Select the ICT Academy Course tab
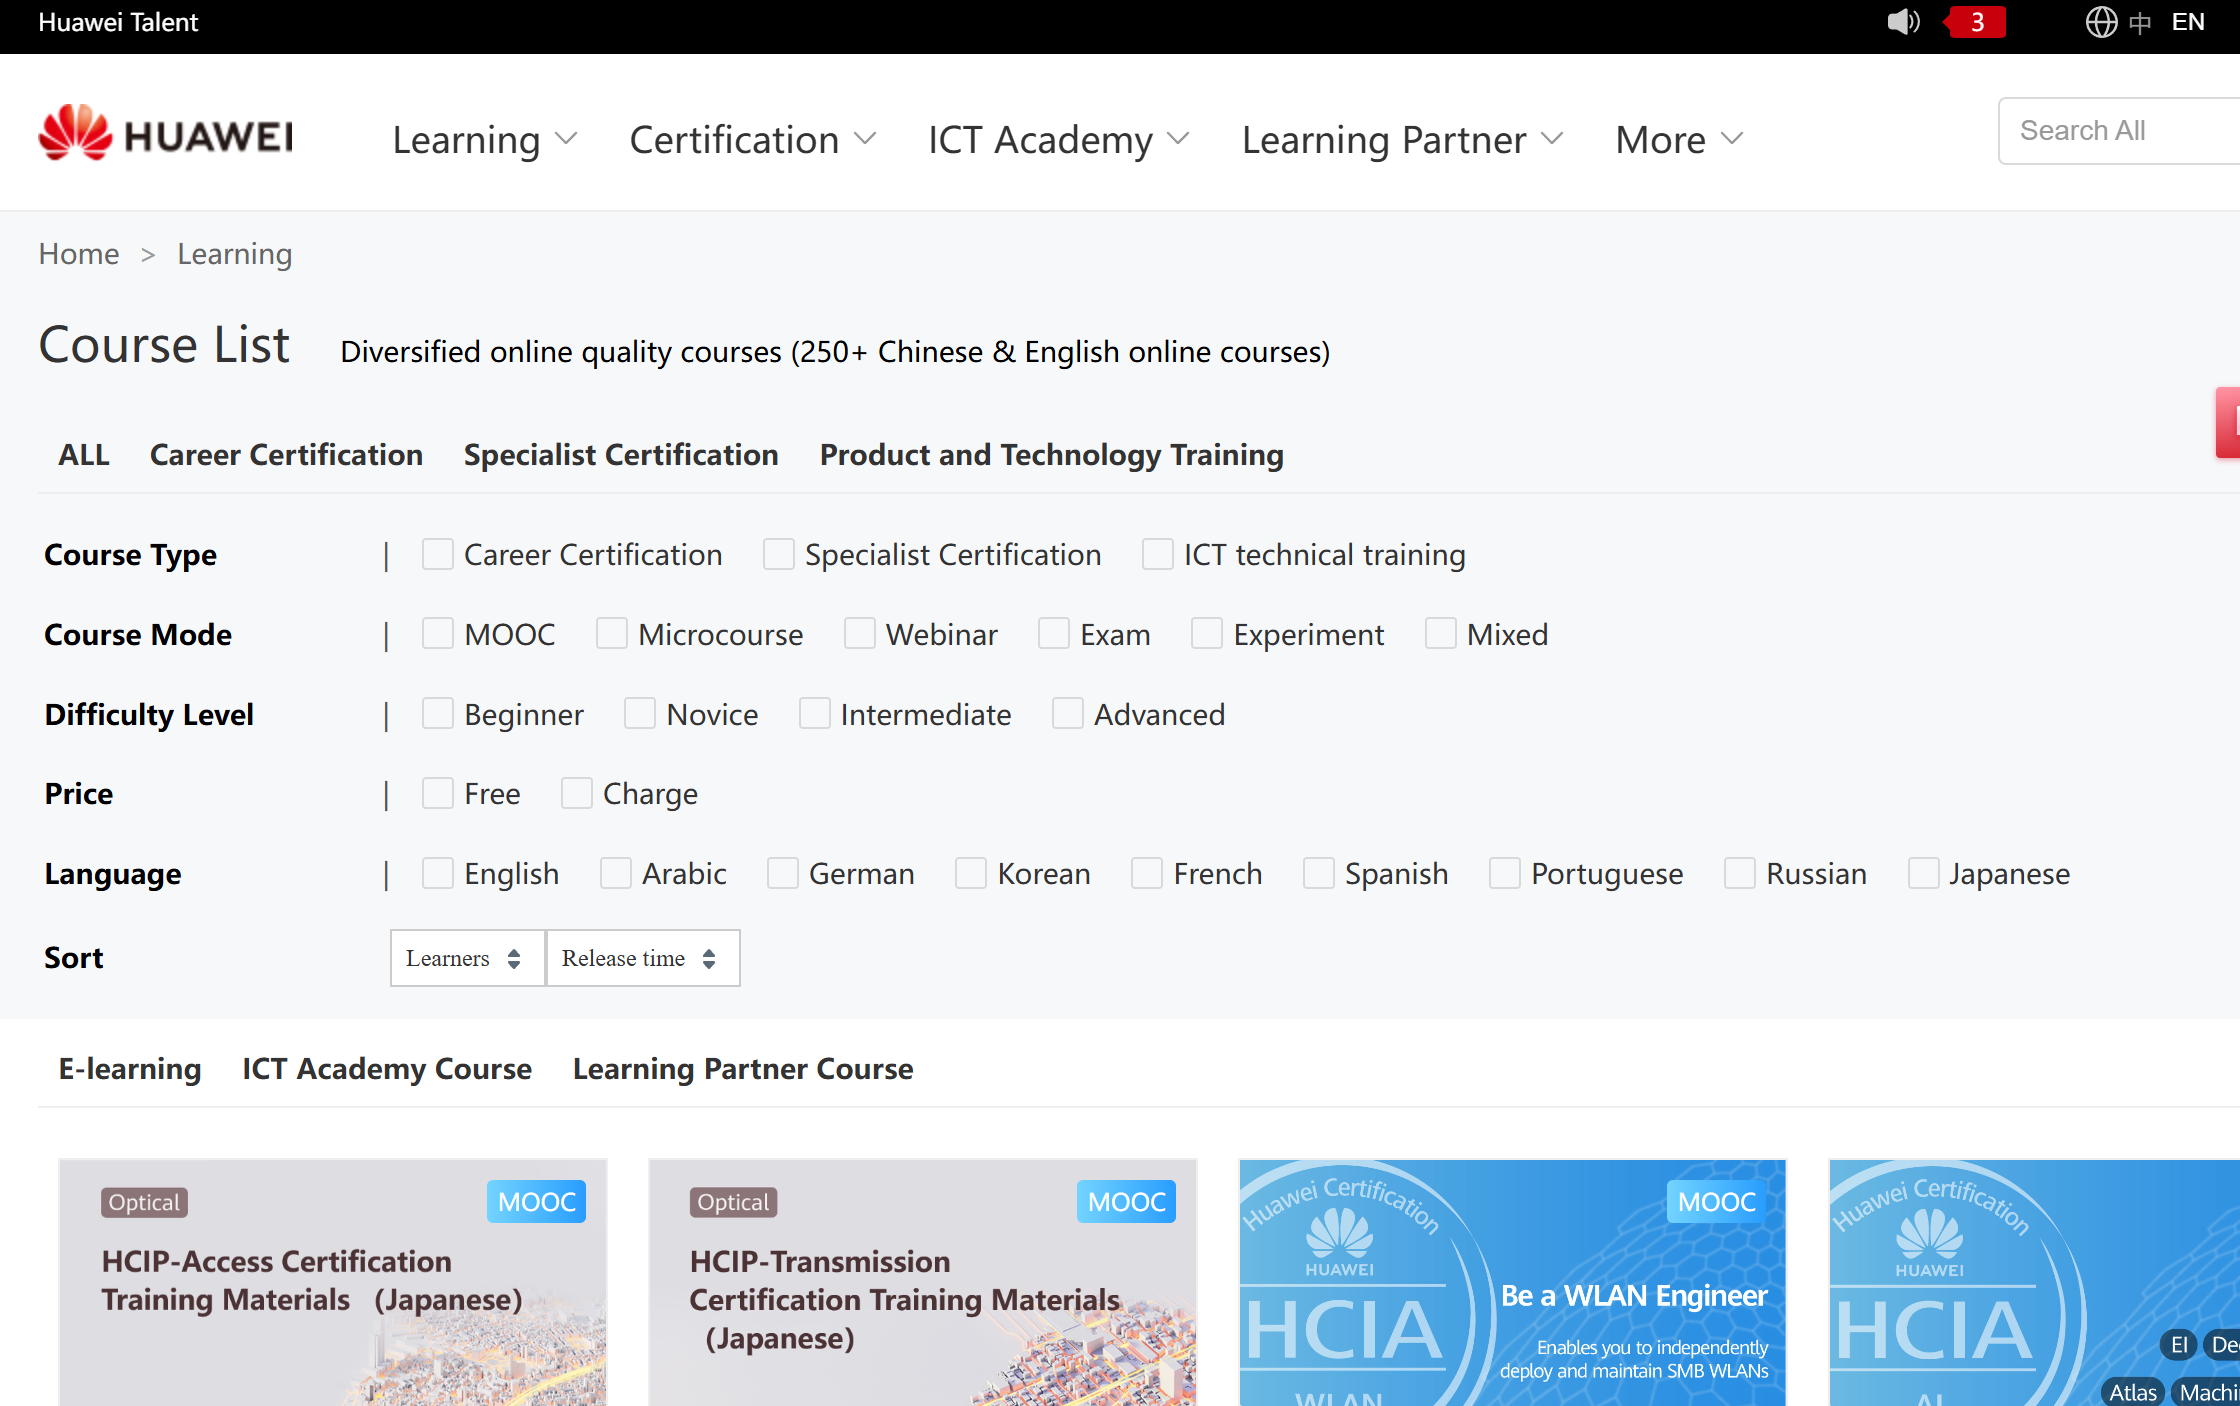2240x1406 pixels. [386, 1069]
